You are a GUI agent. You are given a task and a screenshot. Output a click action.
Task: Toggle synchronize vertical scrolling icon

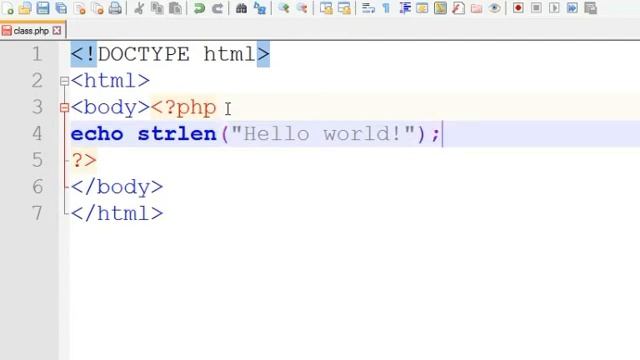[x=326, y=8]
